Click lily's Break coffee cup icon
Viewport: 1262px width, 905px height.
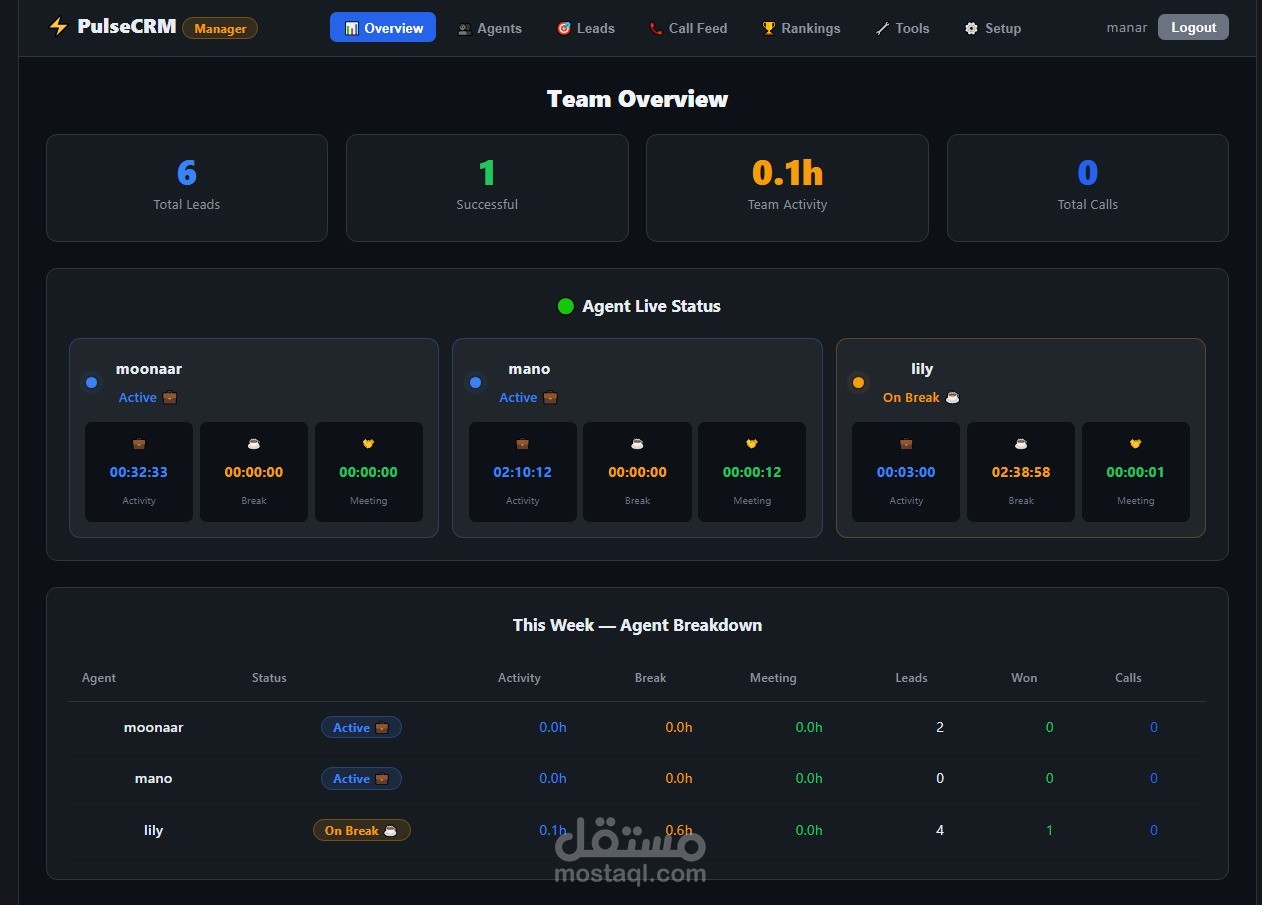1021,443
